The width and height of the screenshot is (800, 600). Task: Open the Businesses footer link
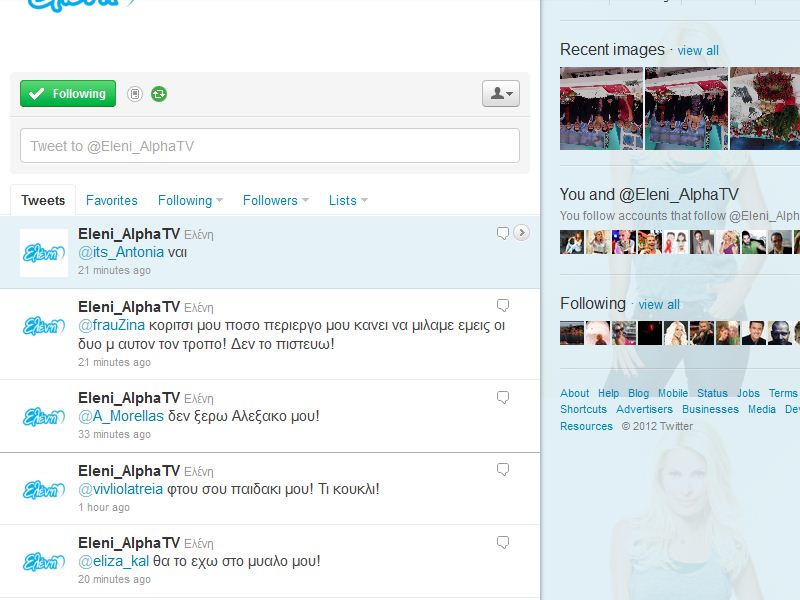[710, 409]
